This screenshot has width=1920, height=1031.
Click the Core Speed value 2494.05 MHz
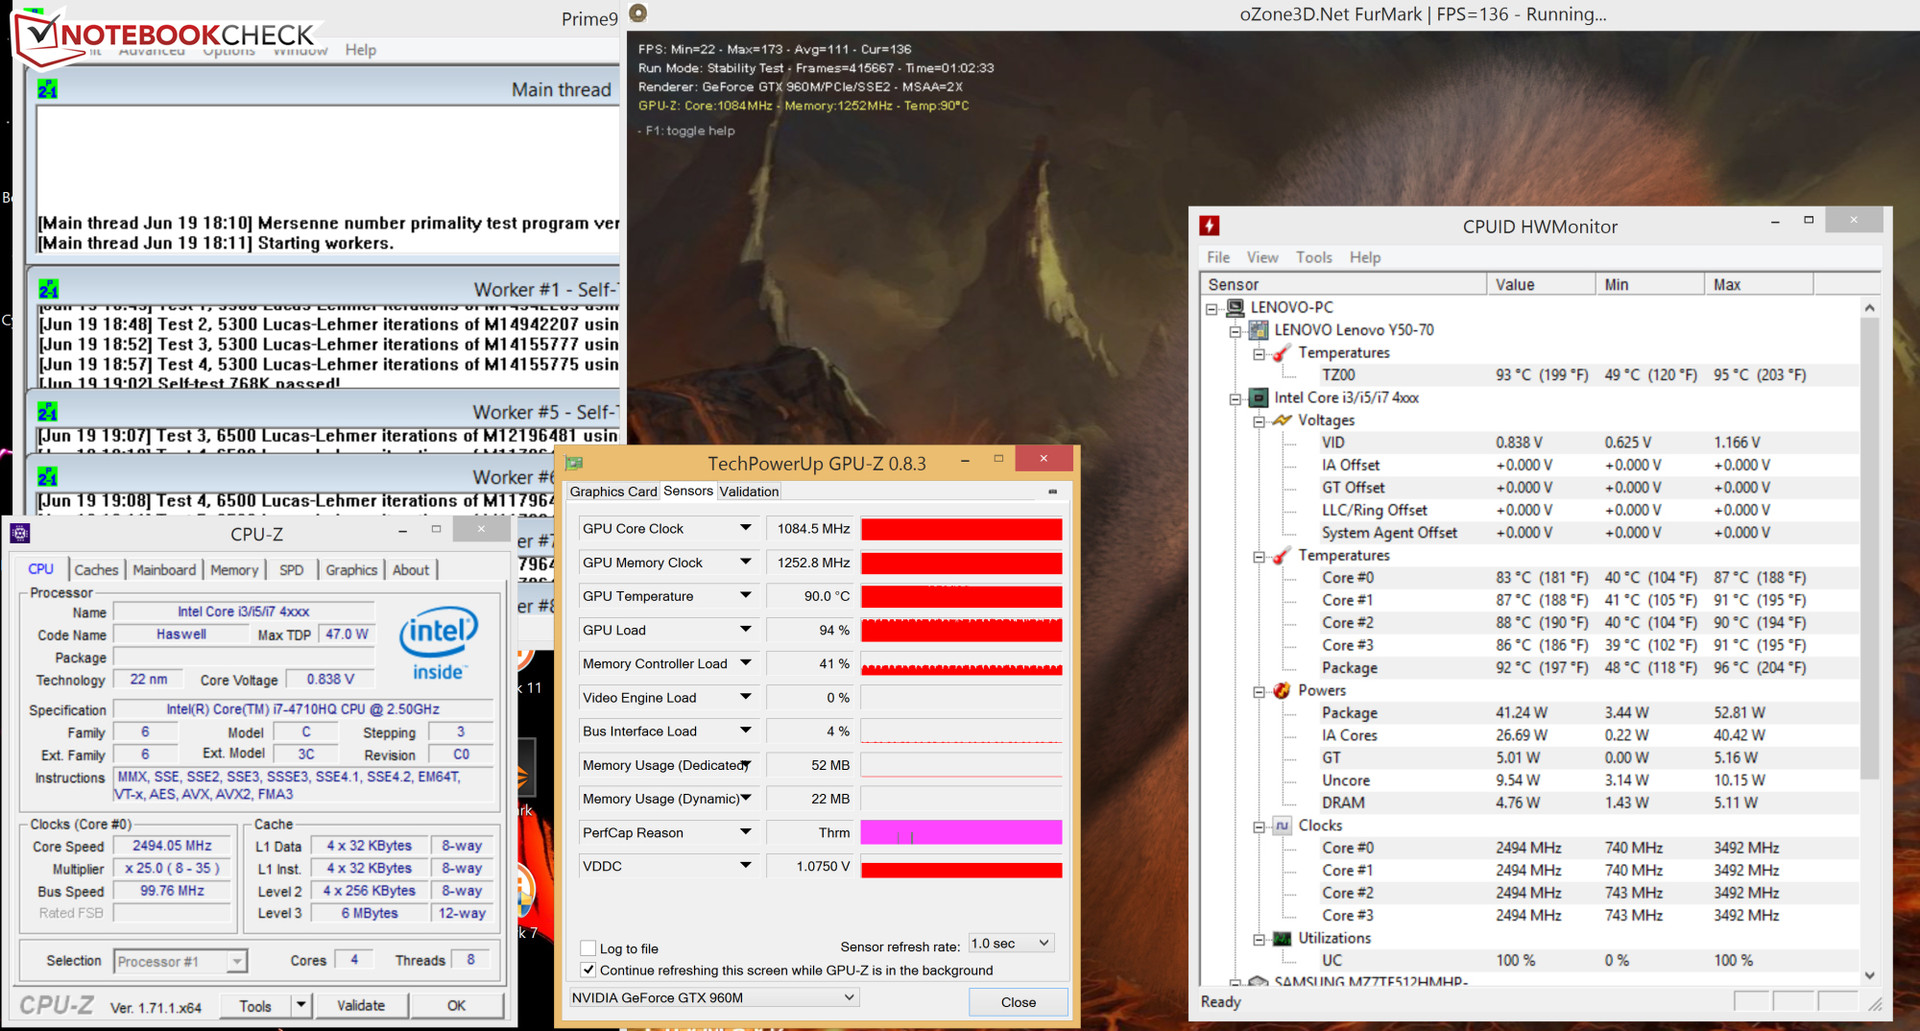(x=172, y=846)
